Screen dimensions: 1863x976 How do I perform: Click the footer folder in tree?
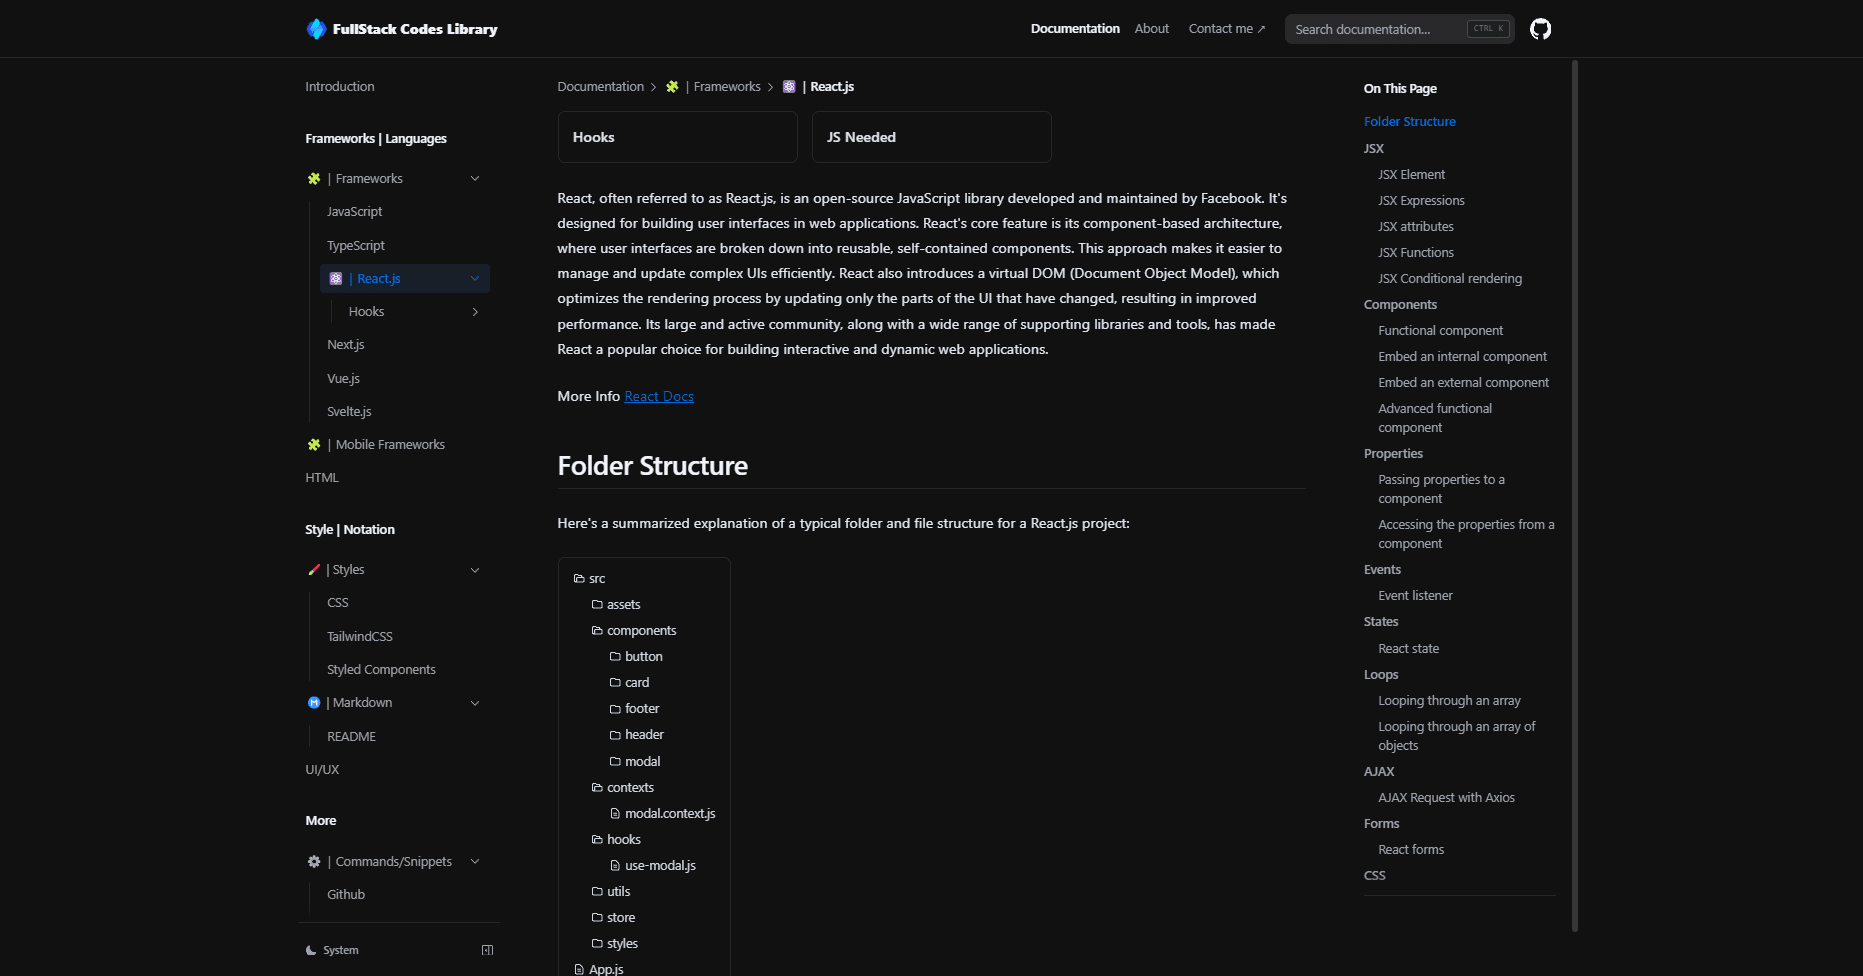(635, 709)
